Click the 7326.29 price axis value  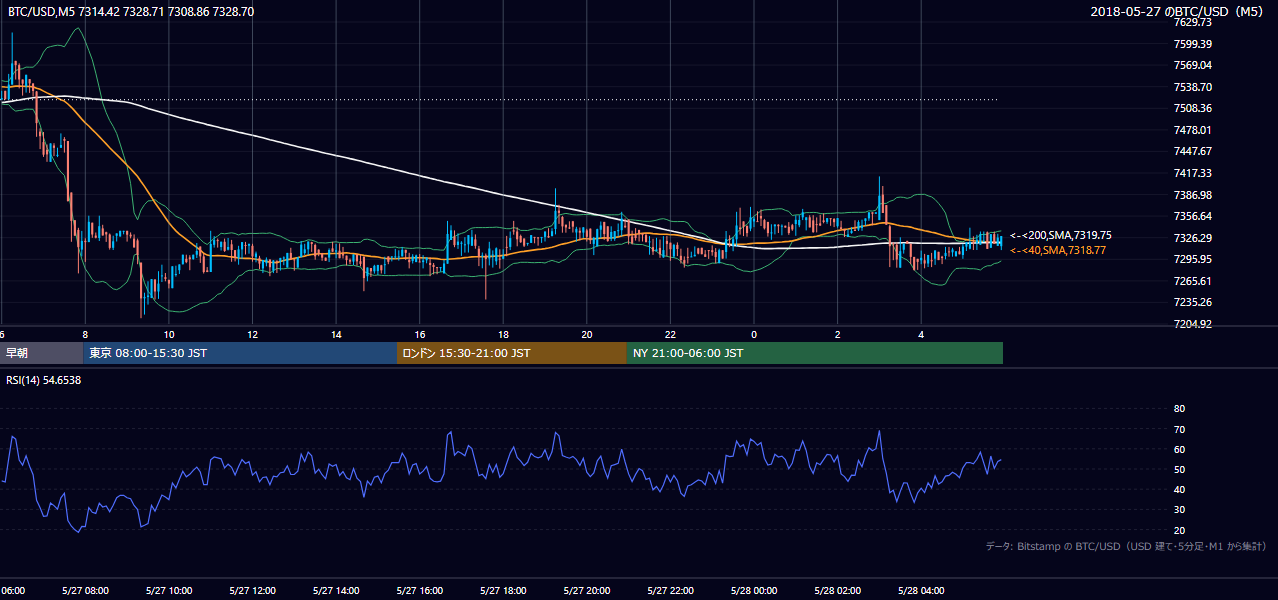pyautogui.click(x=1192, y=238)
